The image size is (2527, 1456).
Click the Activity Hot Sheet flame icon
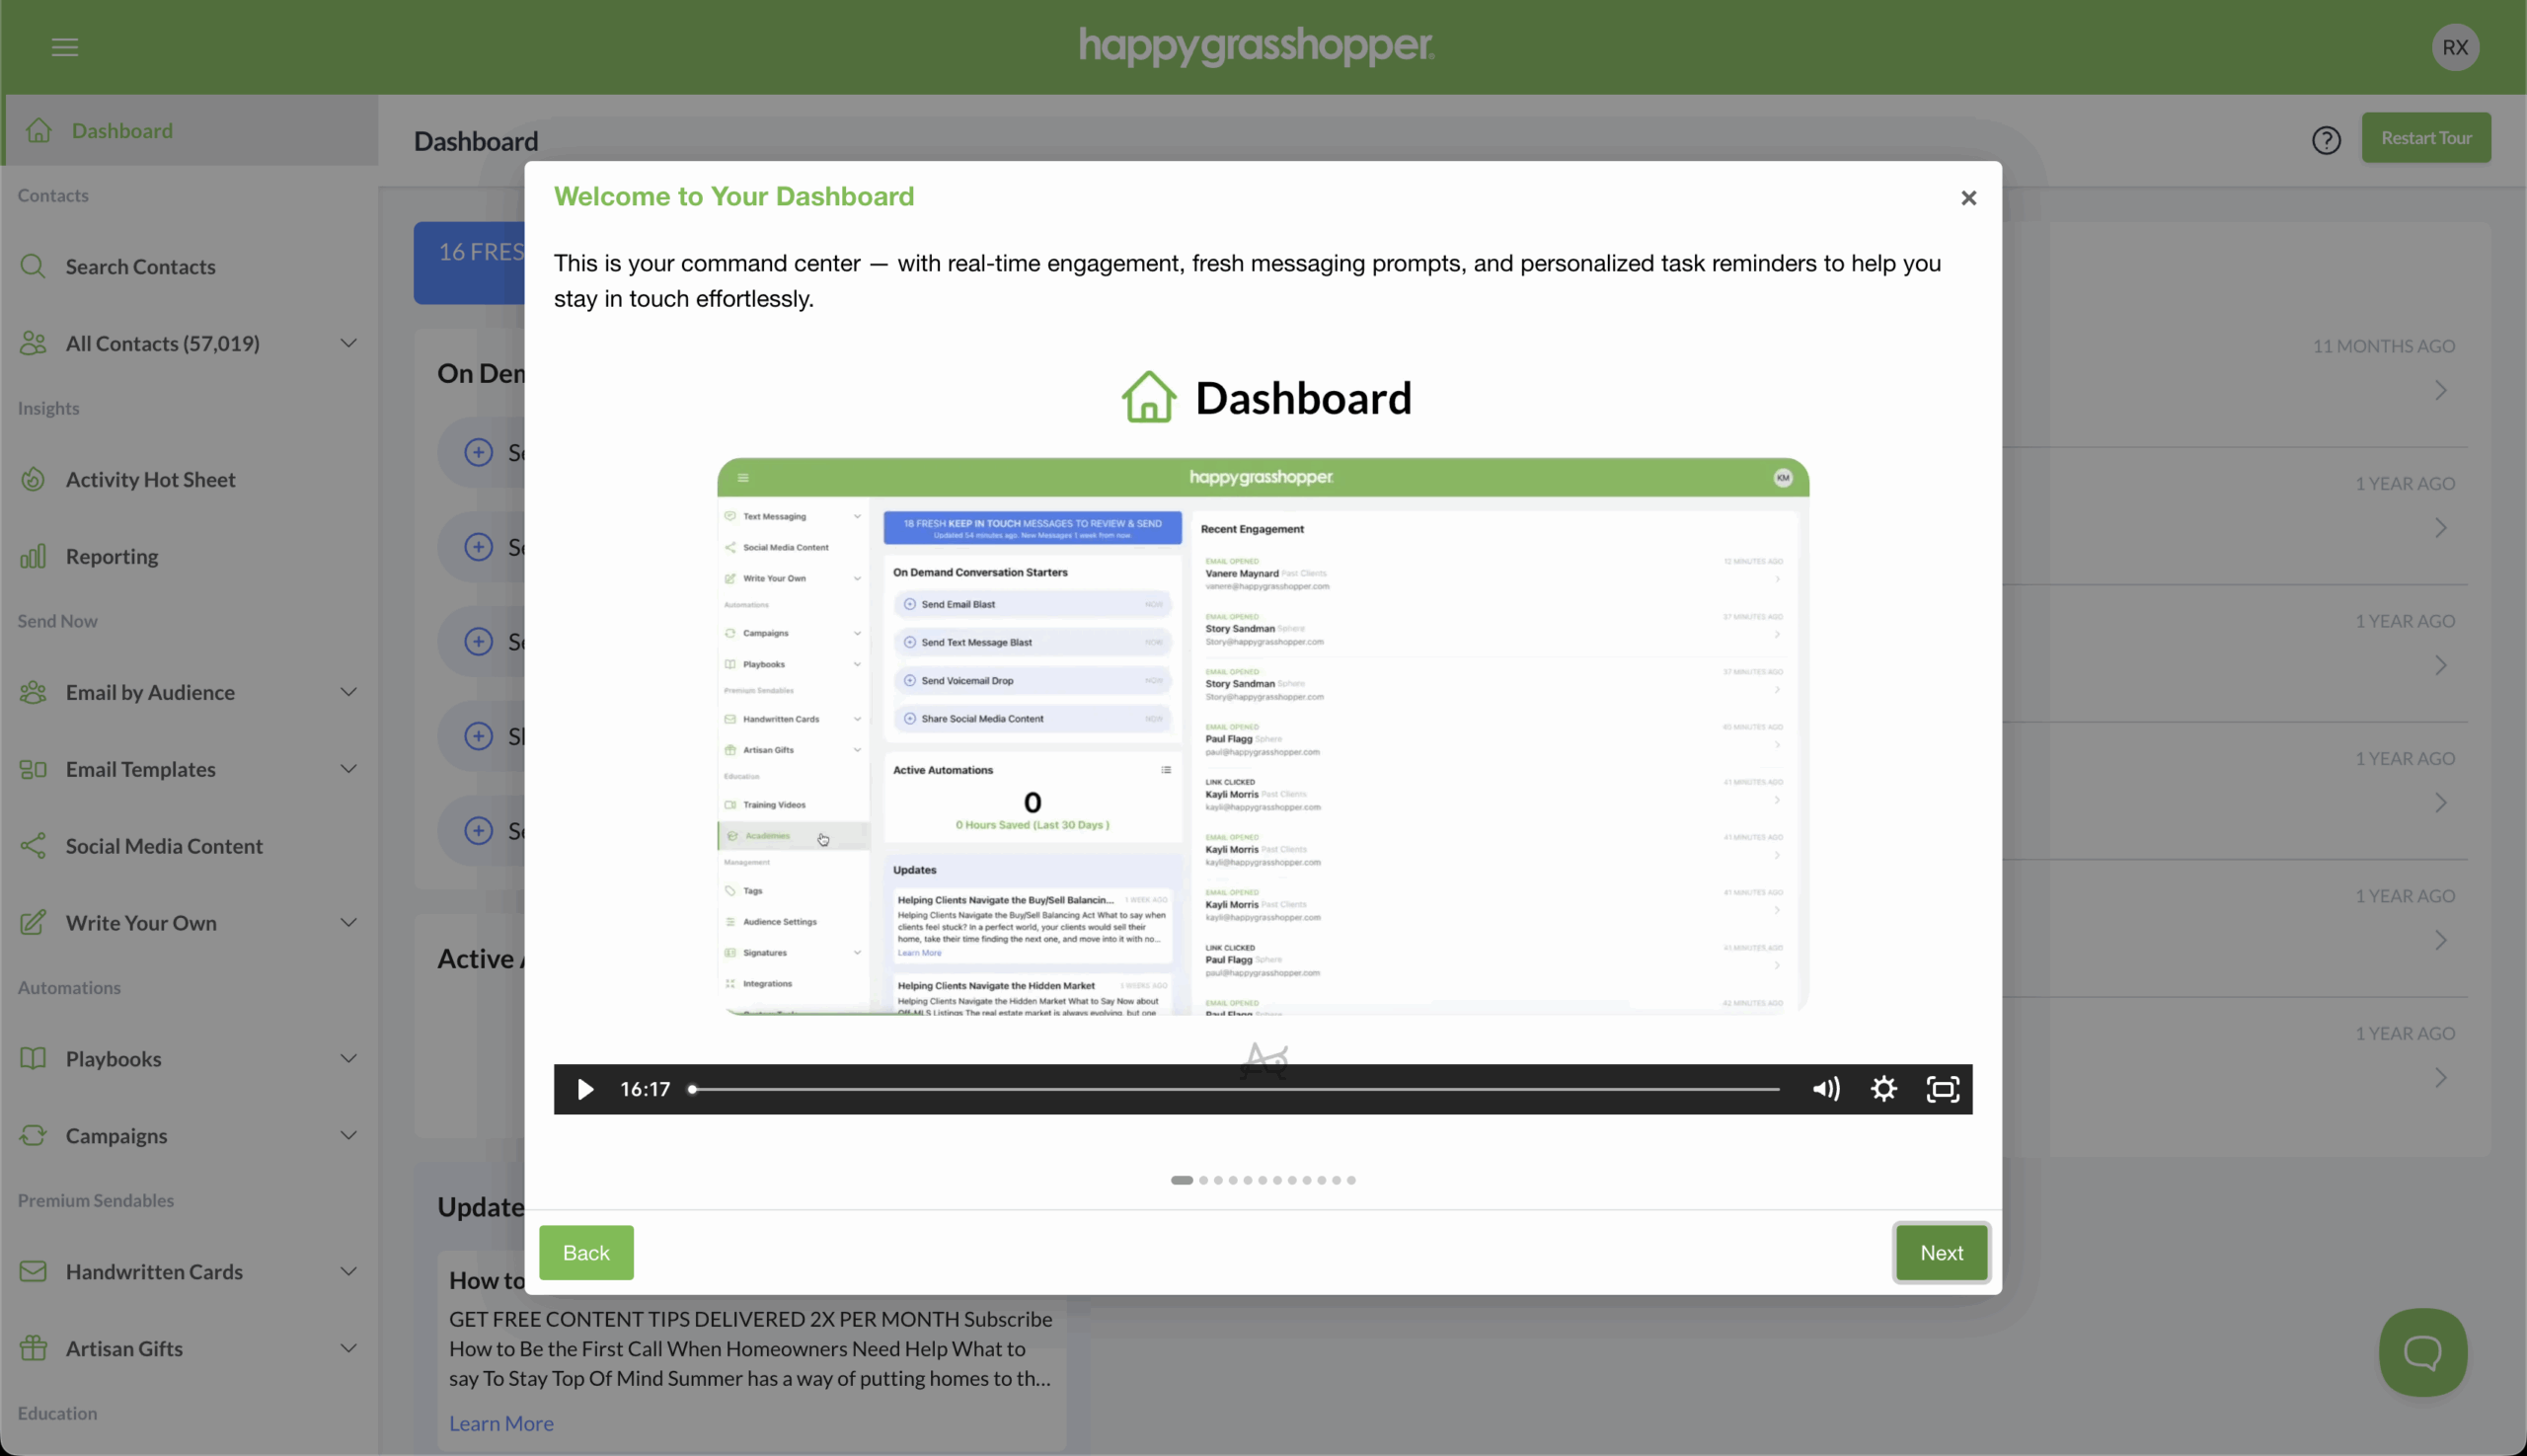33,479
